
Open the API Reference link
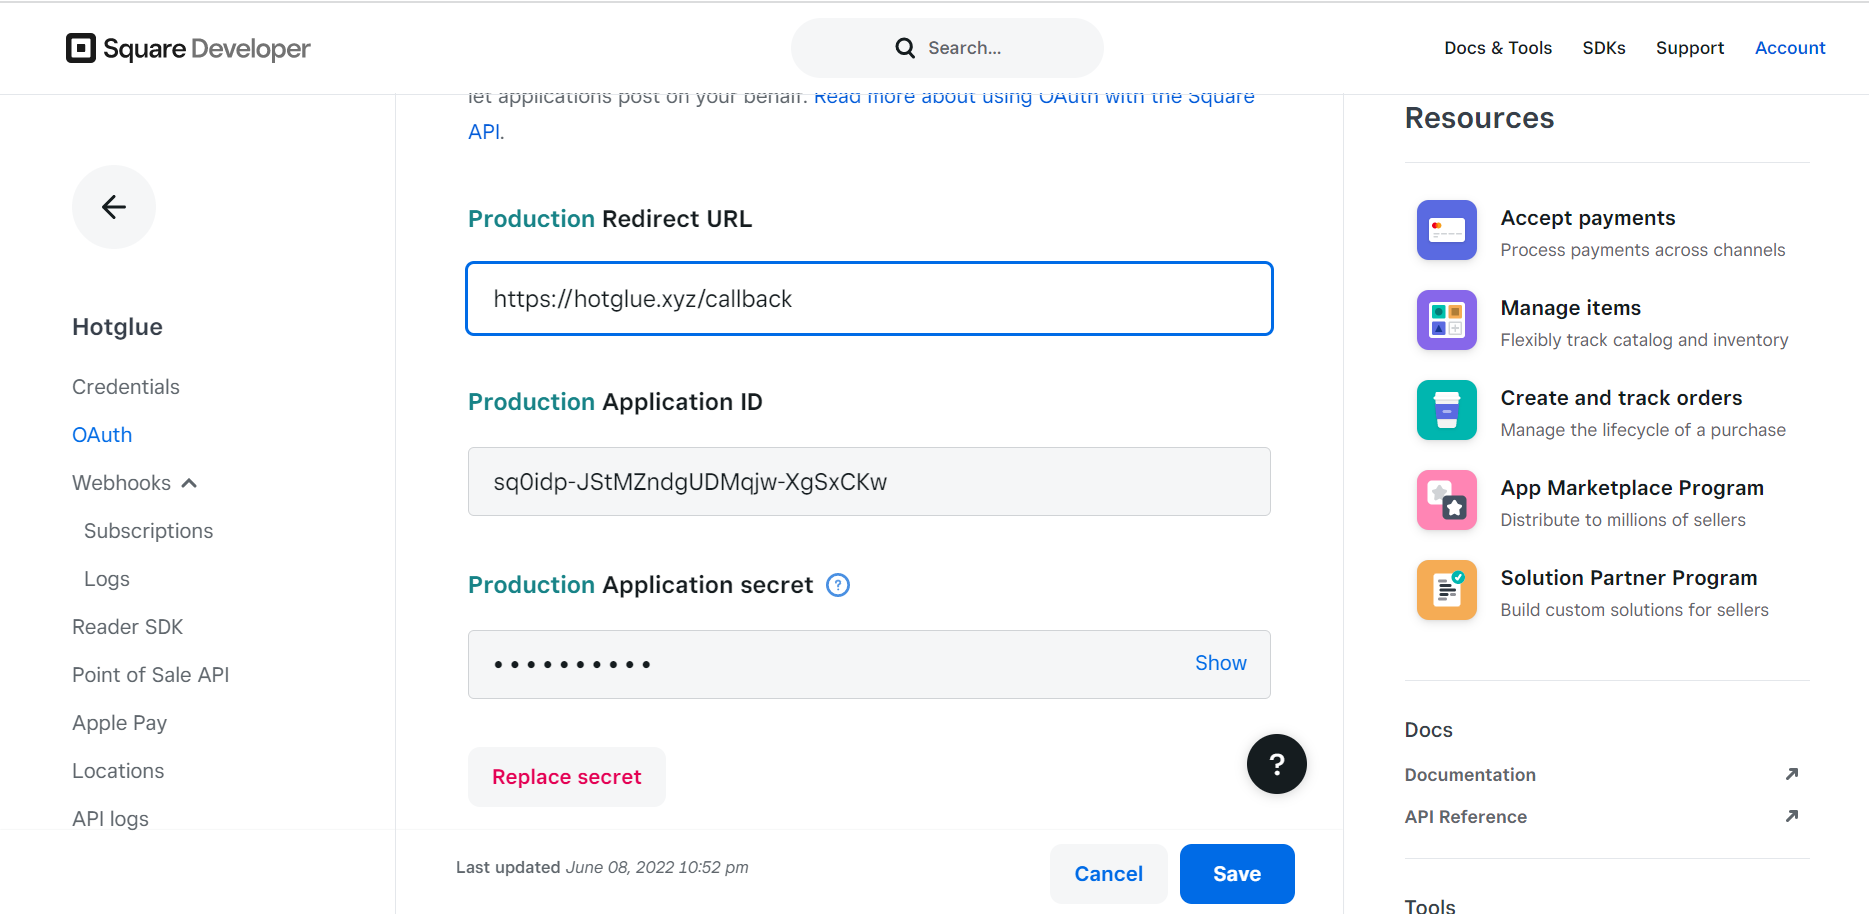(x=1465, y=817)
